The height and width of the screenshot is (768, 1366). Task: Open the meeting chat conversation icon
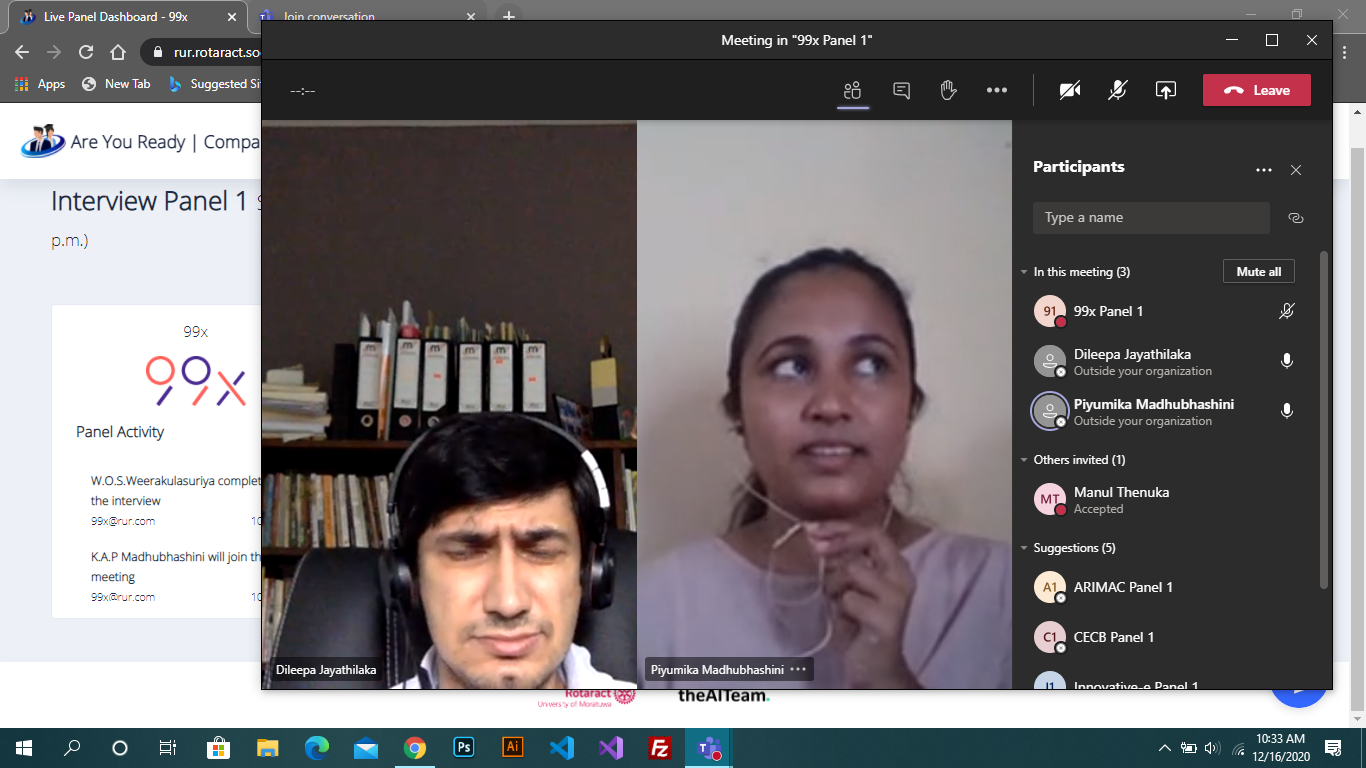(x=901, y=90)
